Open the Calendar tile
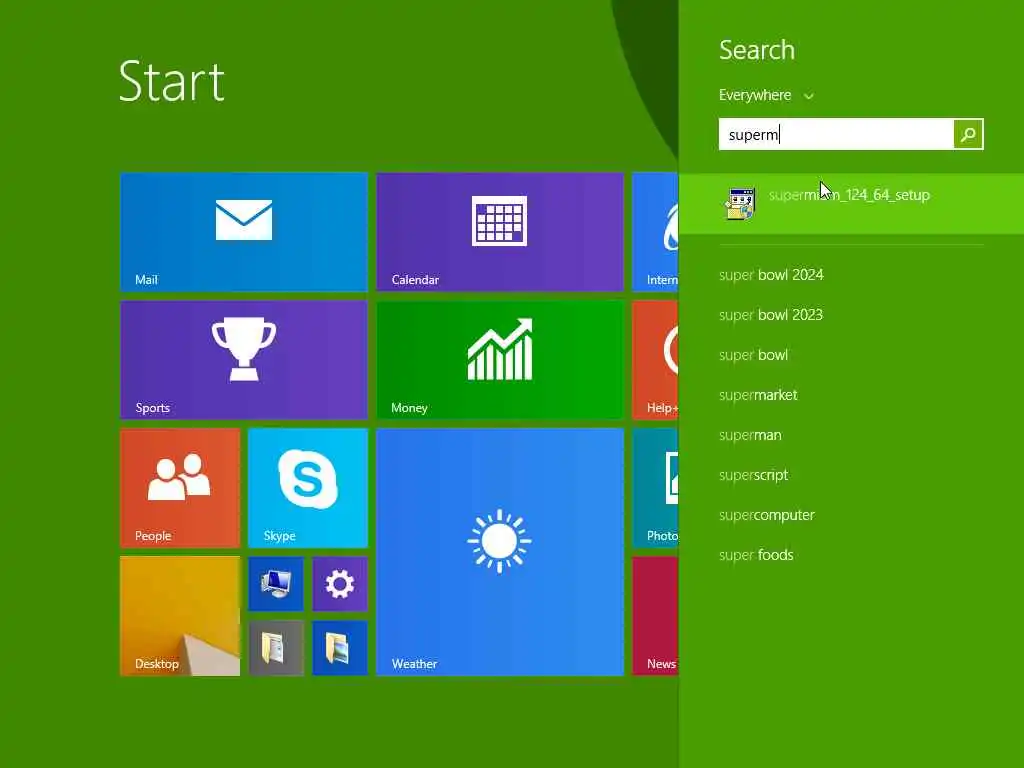Image resolution: width=1024 pixels, height=768 pixels. (x=500, y=231)
